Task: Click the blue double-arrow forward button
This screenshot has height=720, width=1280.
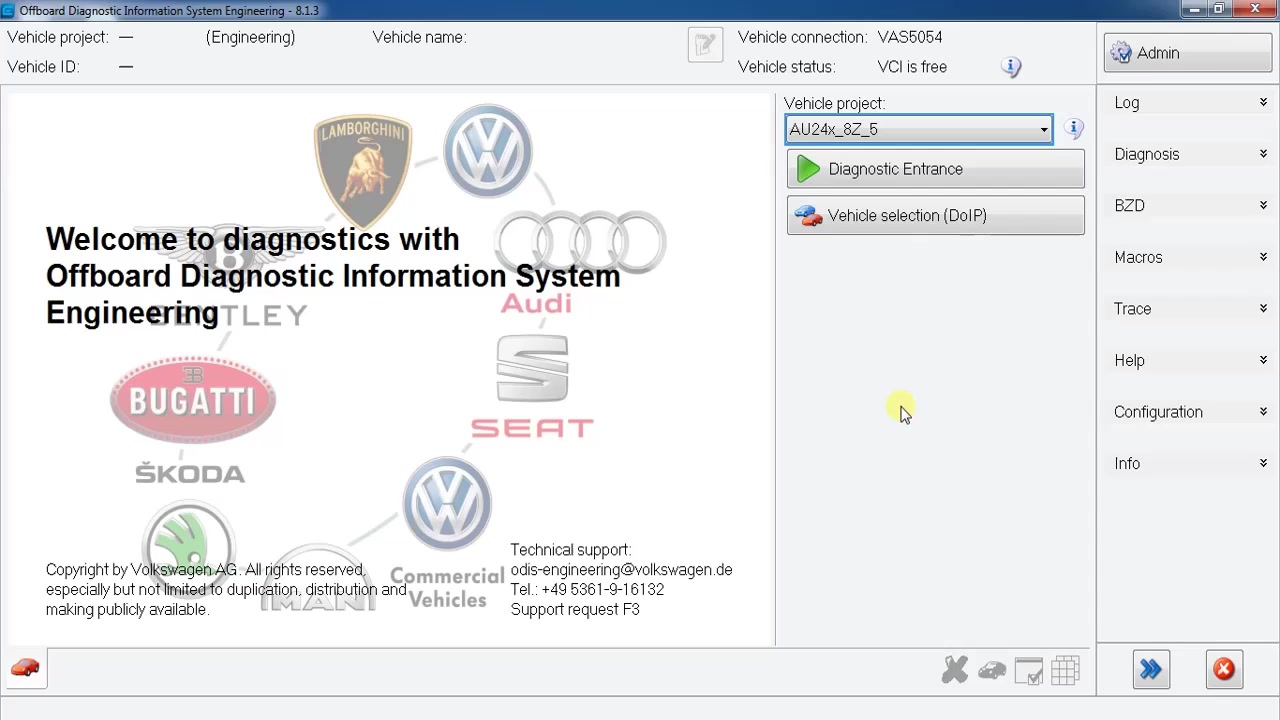Action: point(1151,670)
